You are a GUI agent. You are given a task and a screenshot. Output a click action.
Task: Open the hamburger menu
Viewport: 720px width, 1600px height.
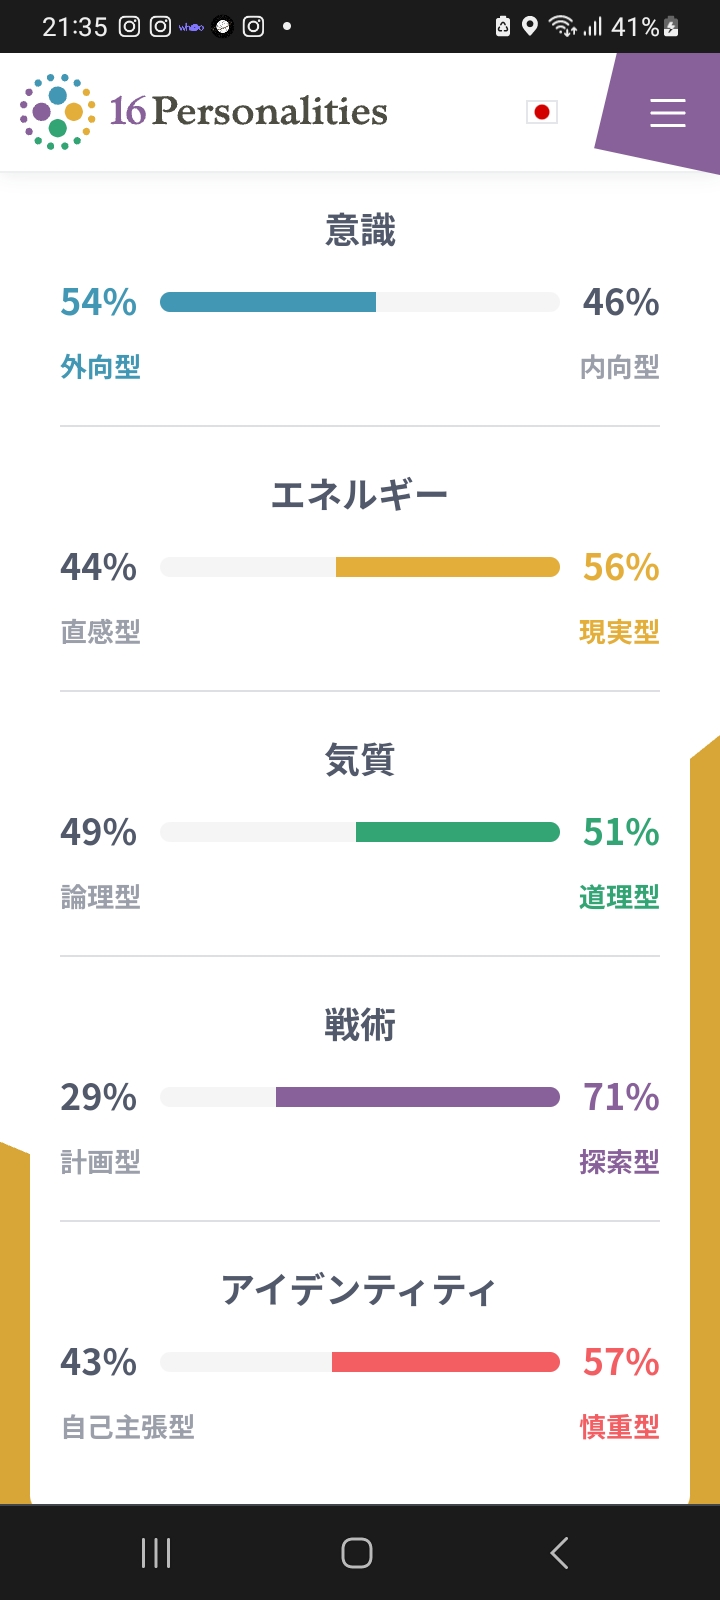point(667,112)
